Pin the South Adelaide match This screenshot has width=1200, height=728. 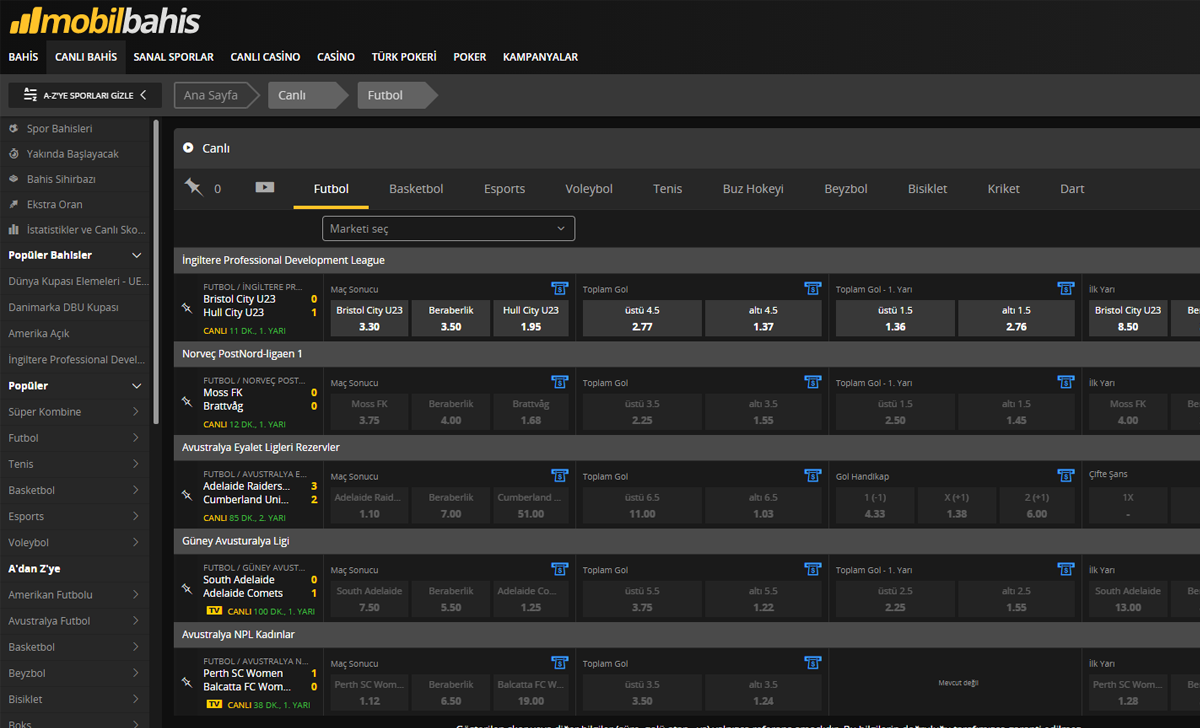click(186, 588)
